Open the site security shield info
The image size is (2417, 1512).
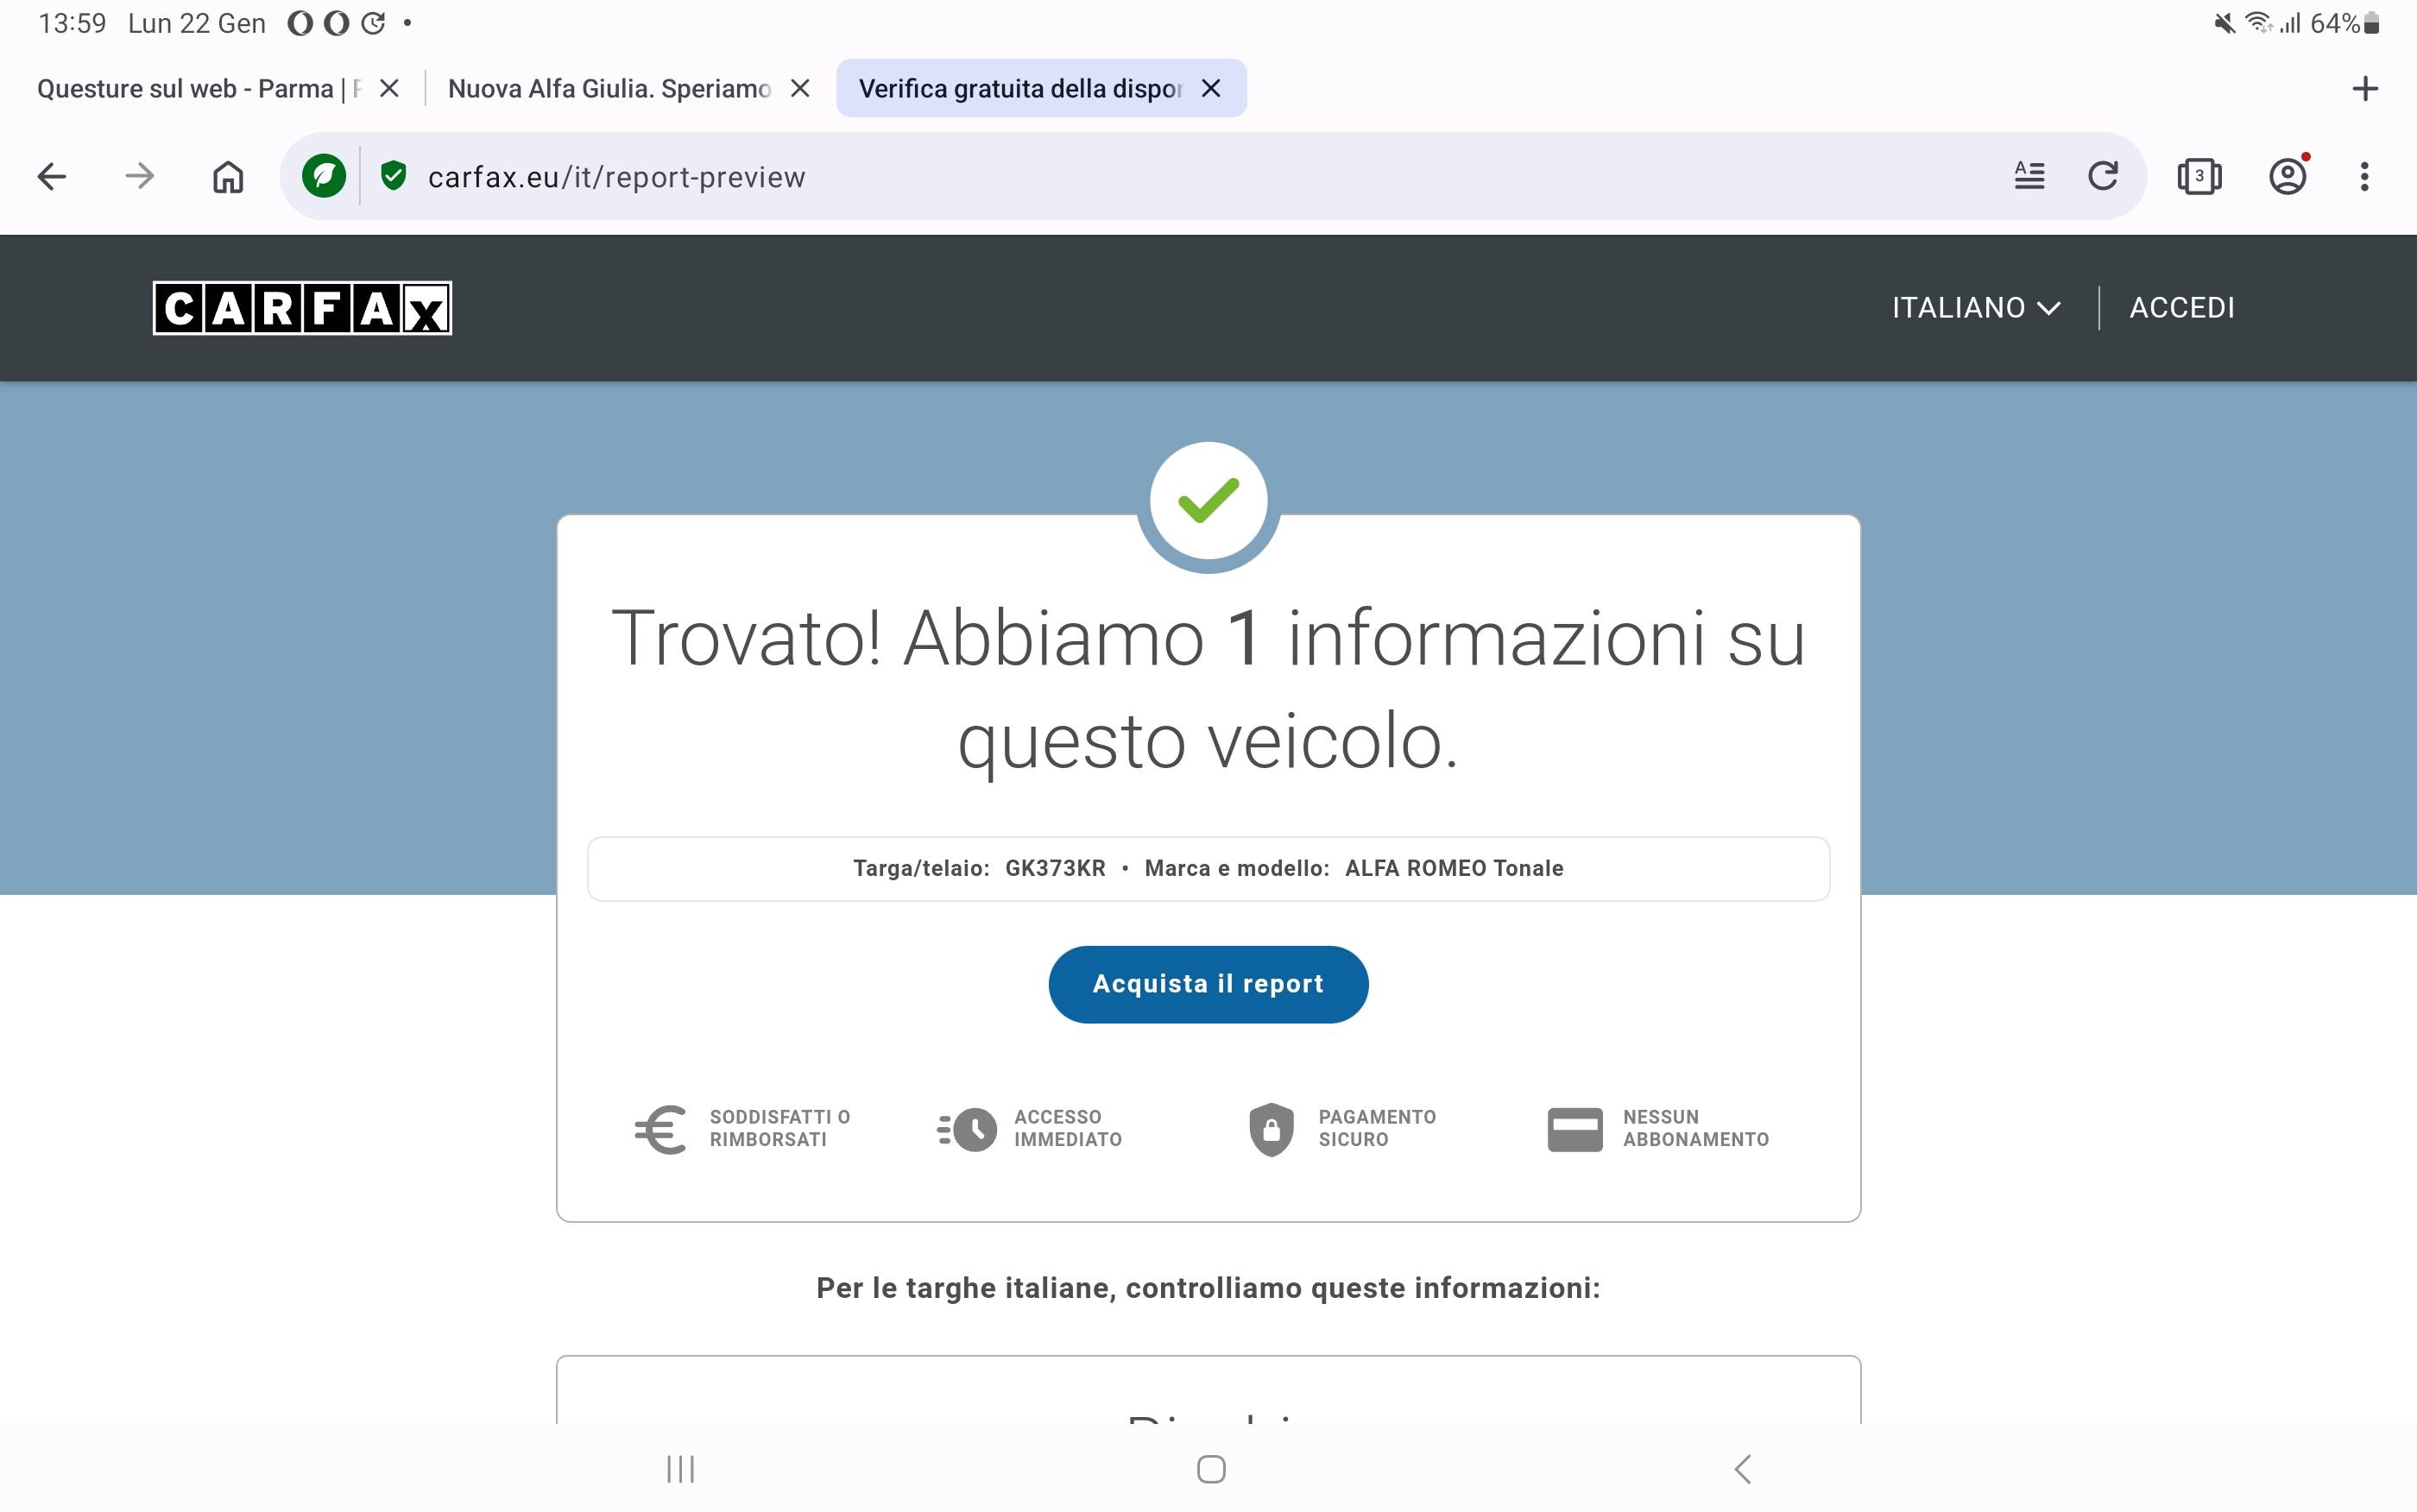[x=394, y=176]
